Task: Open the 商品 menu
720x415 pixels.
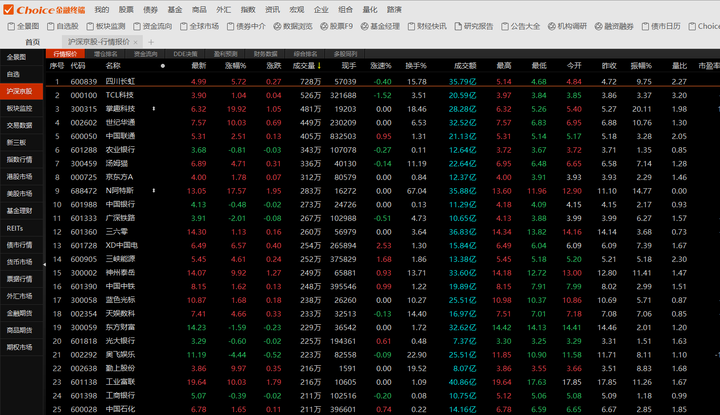Action: (x=199, y=10)
